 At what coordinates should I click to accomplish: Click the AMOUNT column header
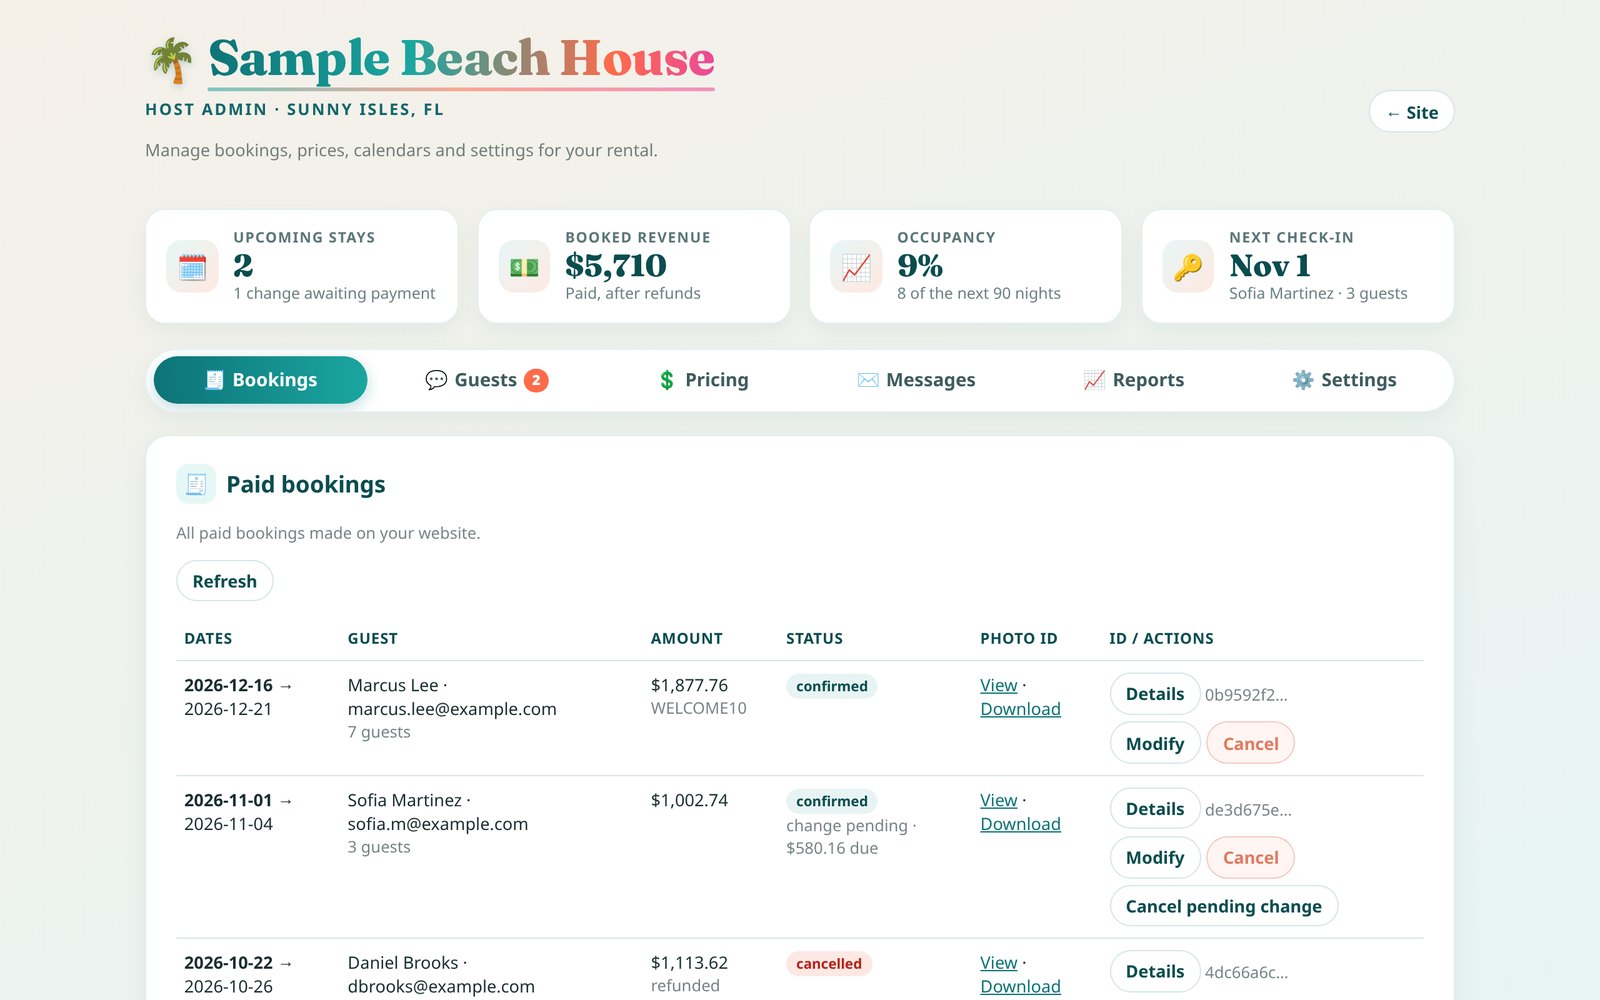pos(686,638)
